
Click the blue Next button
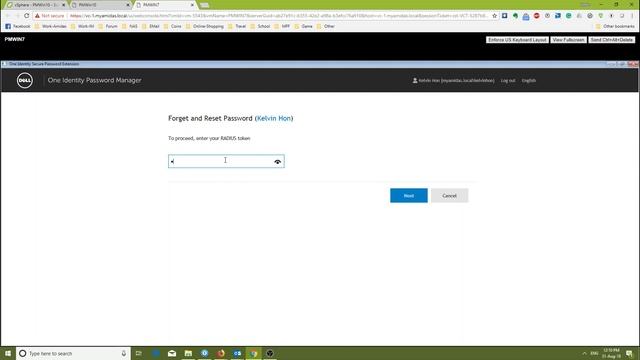[409, 196]
